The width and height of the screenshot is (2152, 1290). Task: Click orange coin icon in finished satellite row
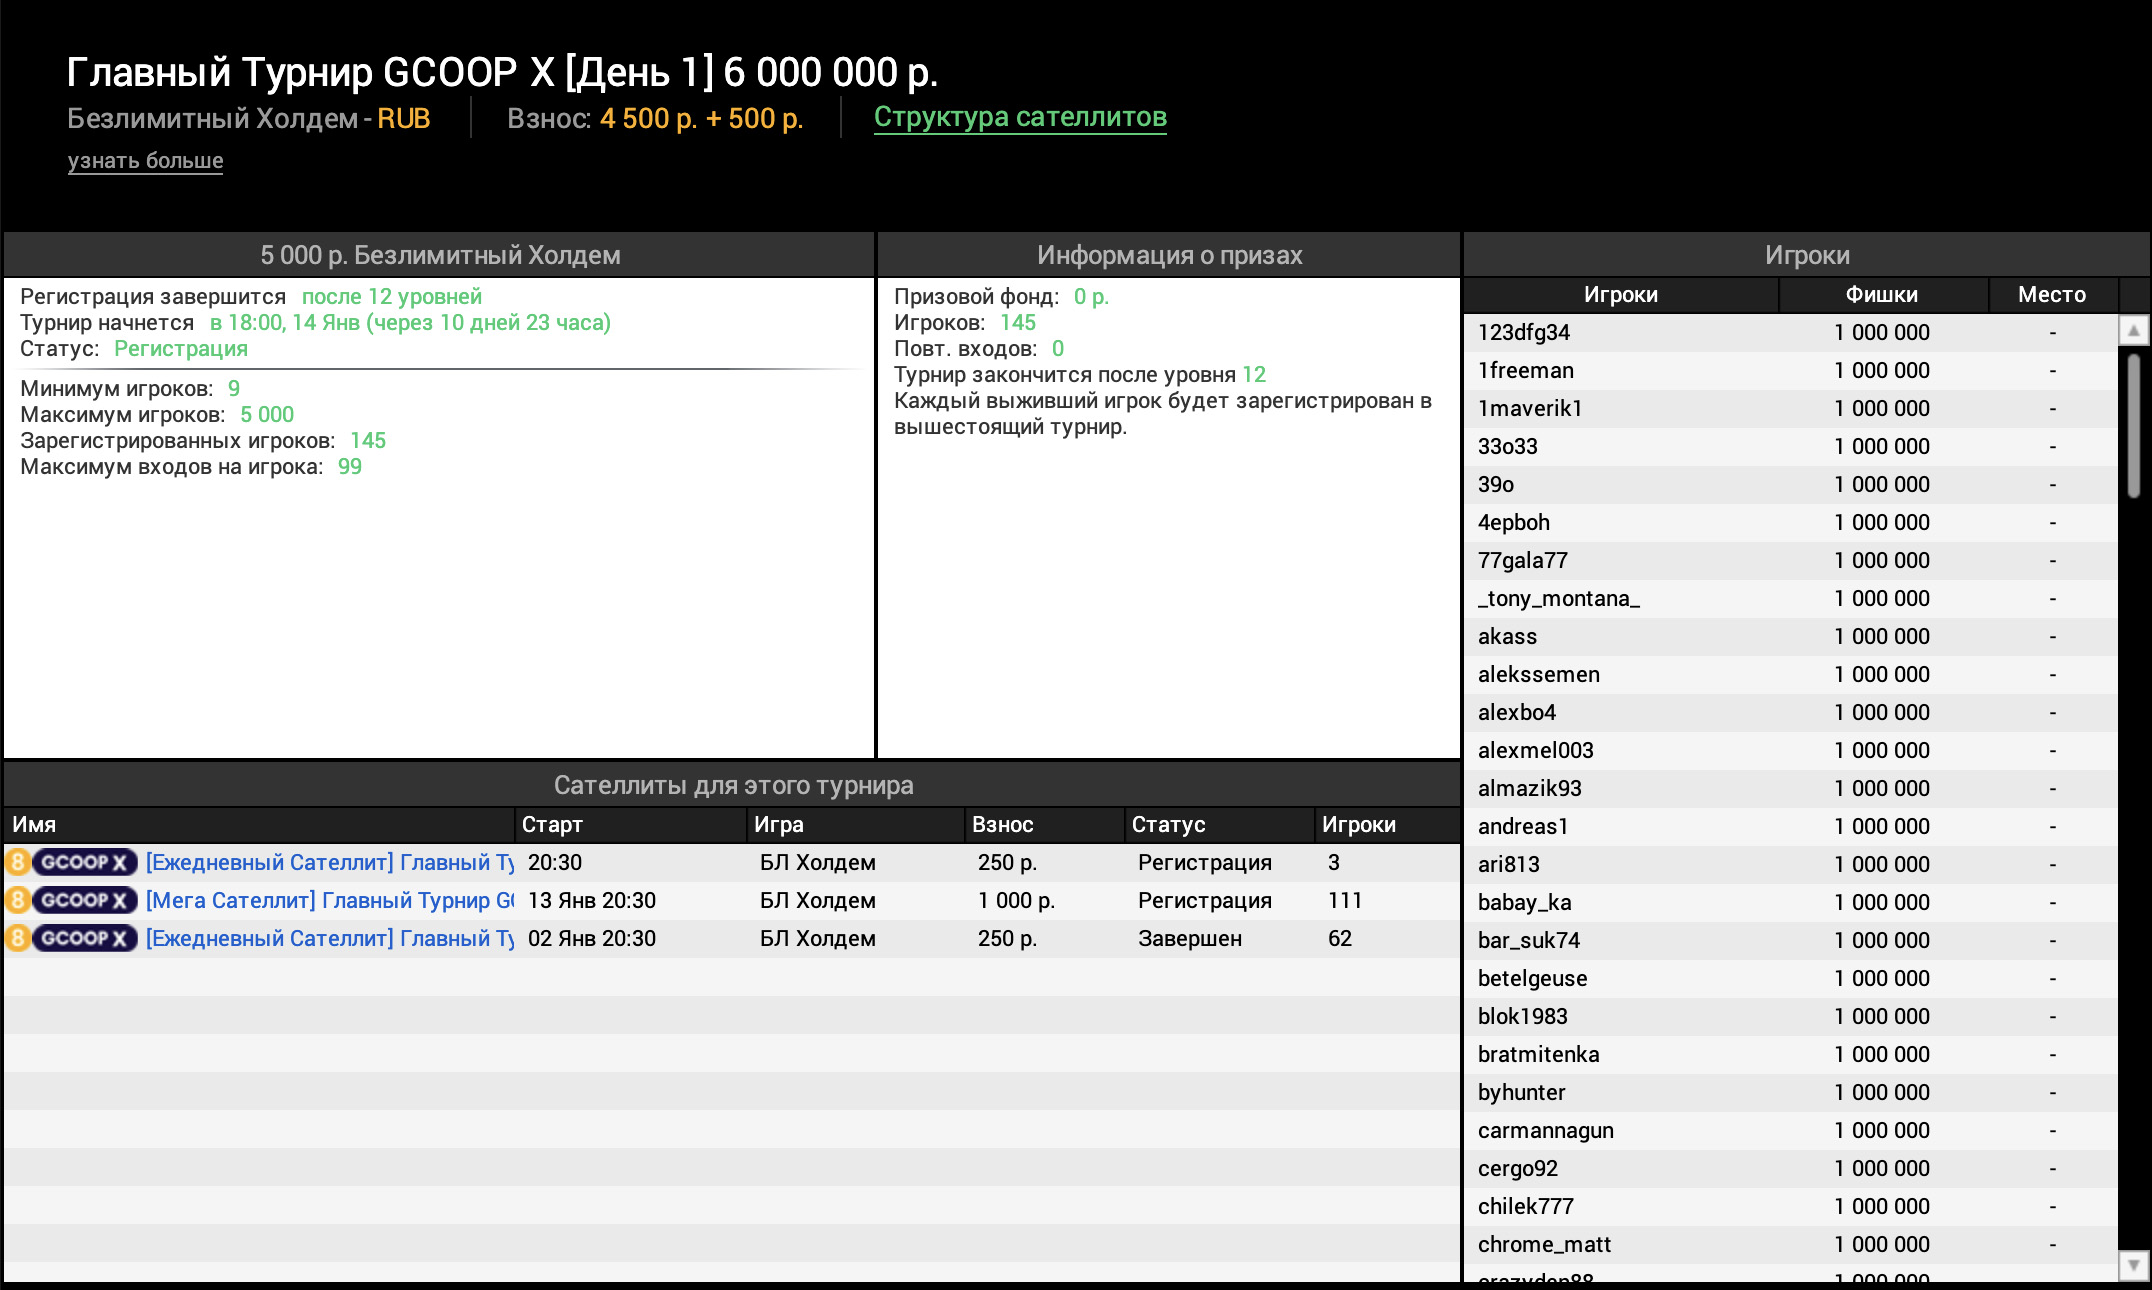pyautogui.click(x=18, y=938)
